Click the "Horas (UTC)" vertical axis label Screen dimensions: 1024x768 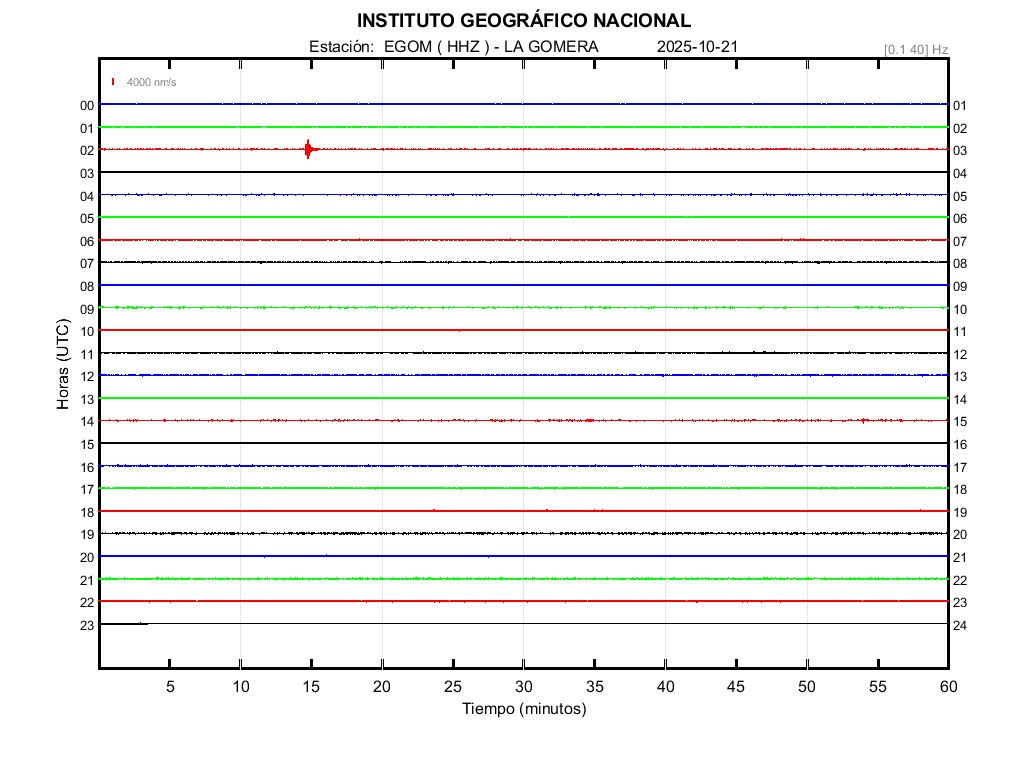(63, 364)
